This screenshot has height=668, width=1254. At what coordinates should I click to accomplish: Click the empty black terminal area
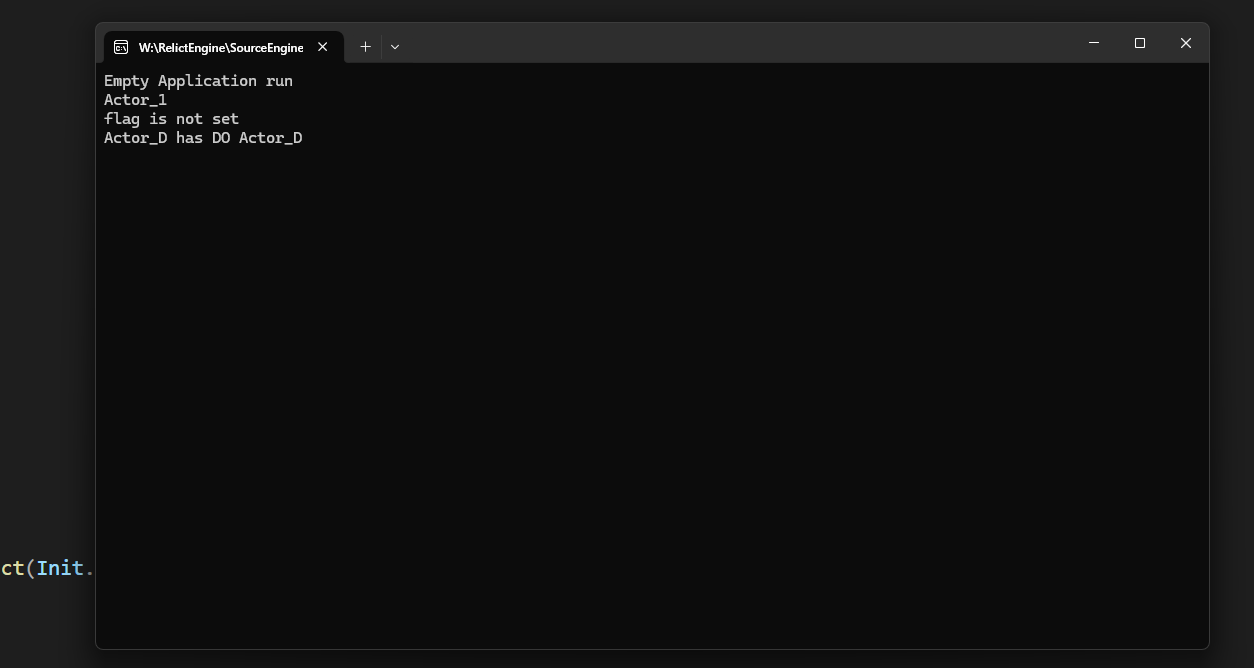pos(650,400)
